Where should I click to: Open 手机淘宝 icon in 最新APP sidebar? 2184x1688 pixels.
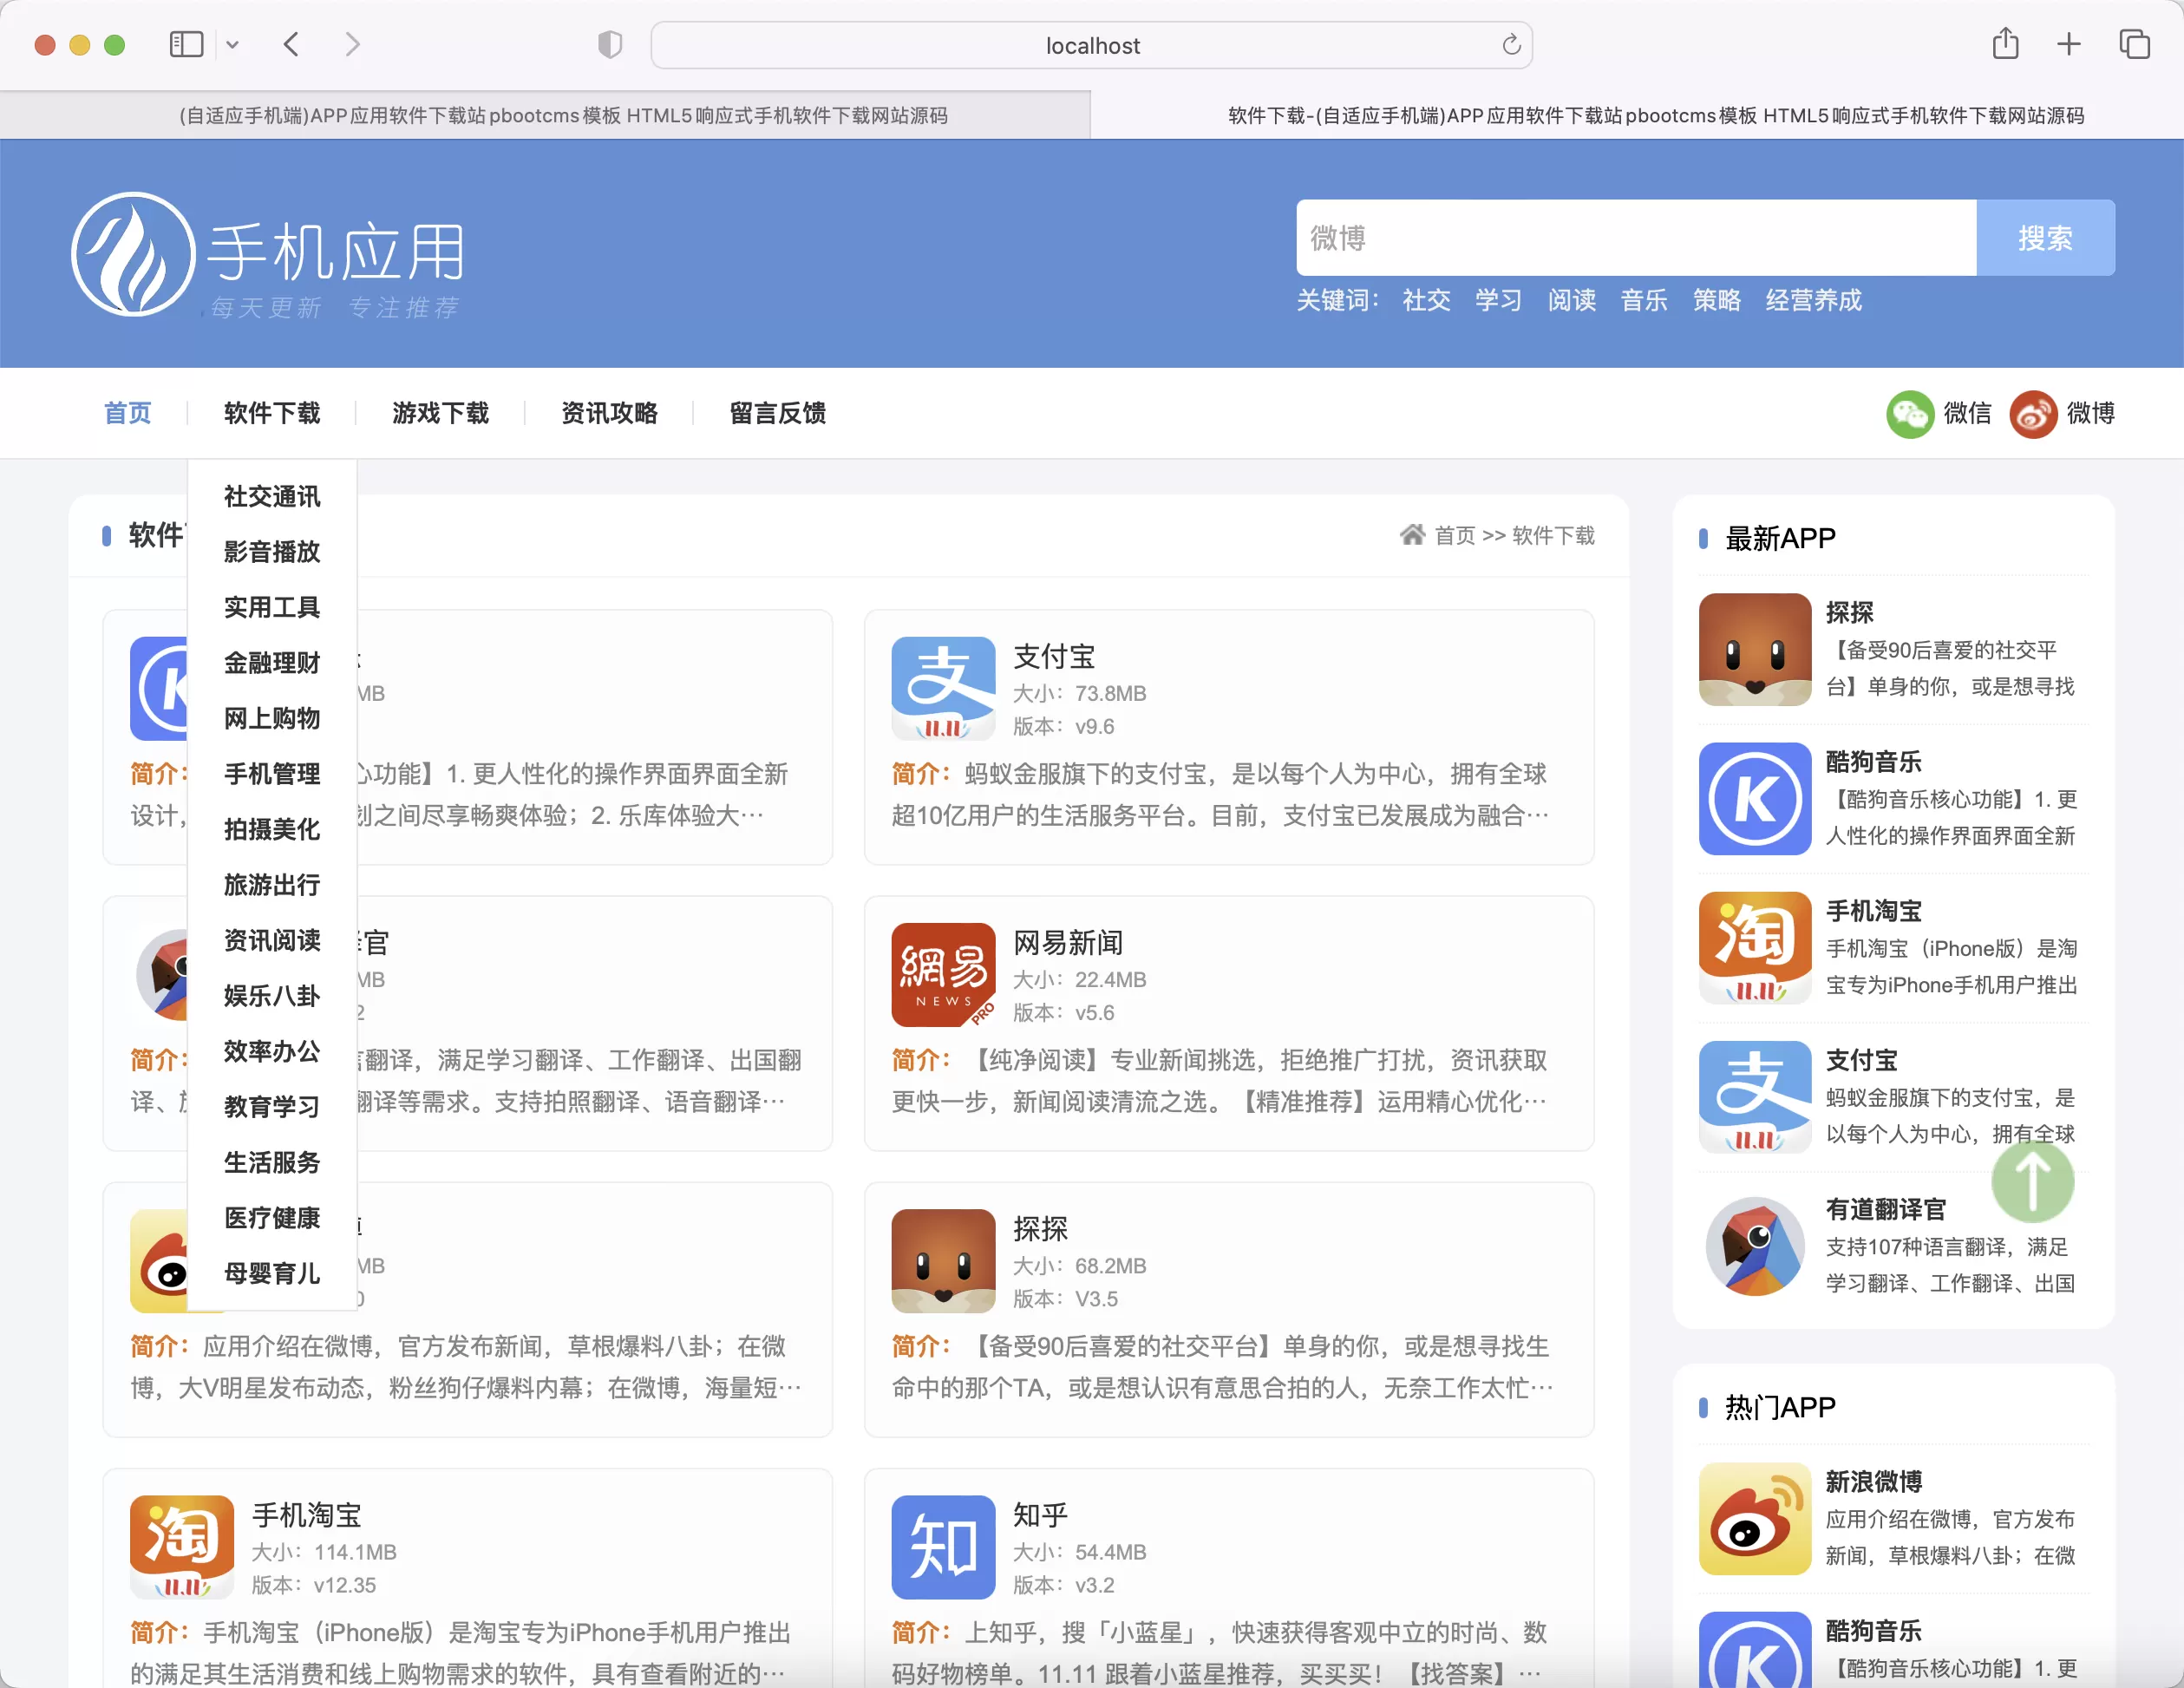1755,947
